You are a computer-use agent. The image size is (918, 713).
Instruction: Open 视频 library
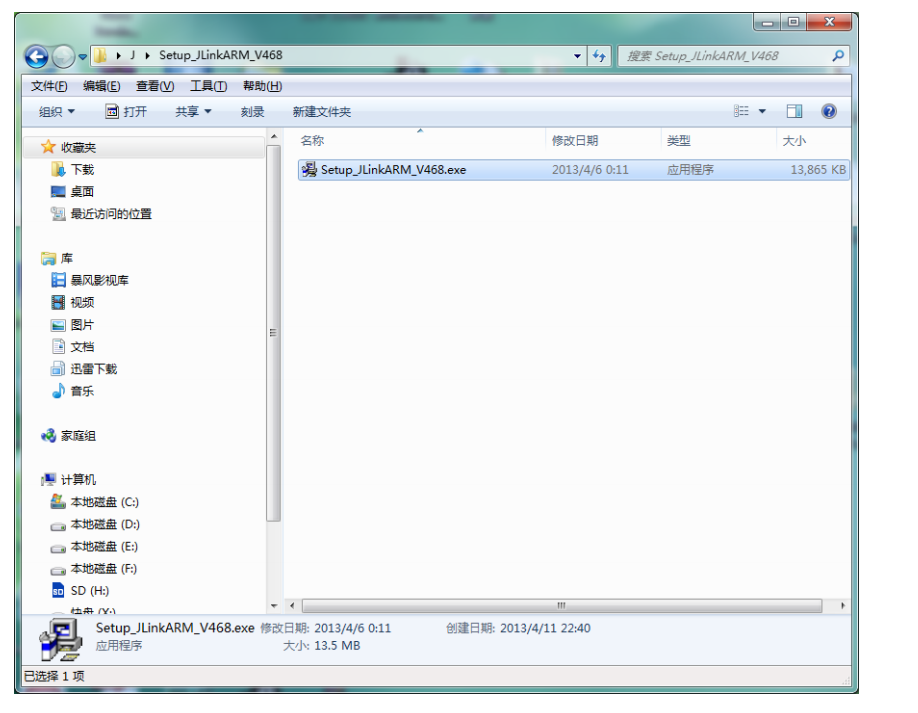coord(82,303)
